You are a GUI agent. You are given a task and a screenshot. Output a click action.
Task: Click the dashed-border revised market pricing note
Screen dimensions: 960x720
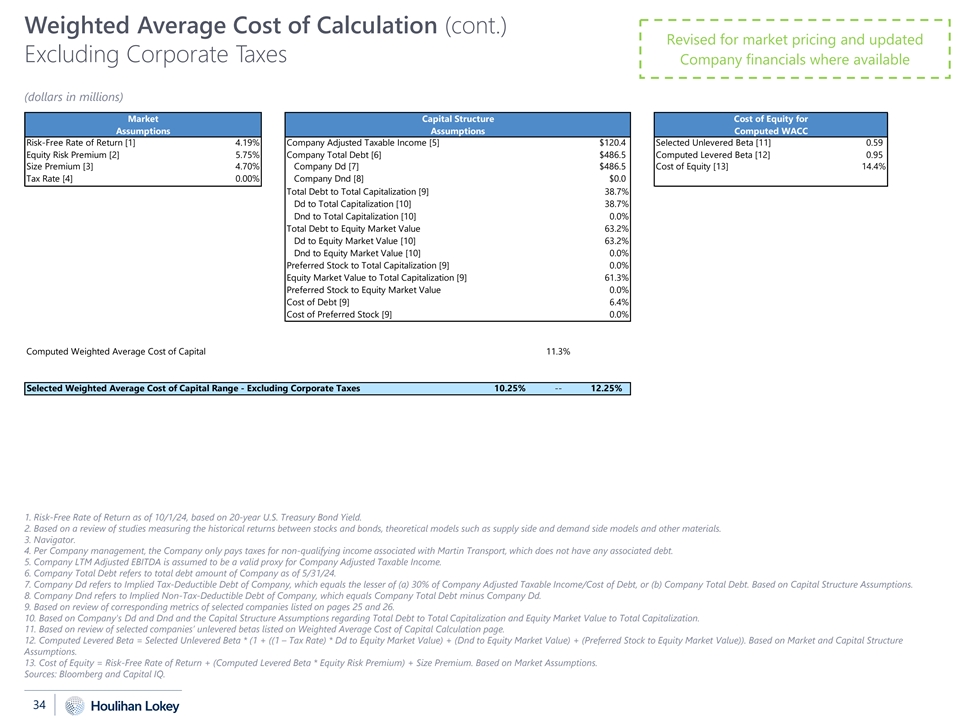[795, 49]
